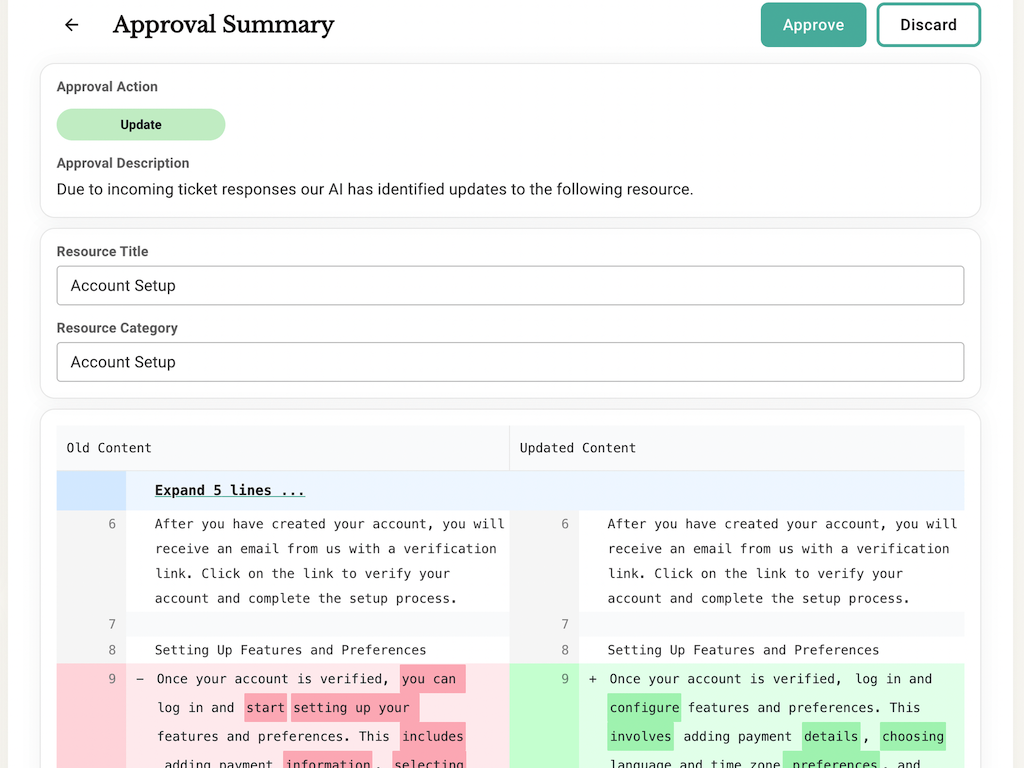The width and height of the screenshot is (1024, 768).
Task: Click the minus marker on removed line
Action: tap(139, 679)
